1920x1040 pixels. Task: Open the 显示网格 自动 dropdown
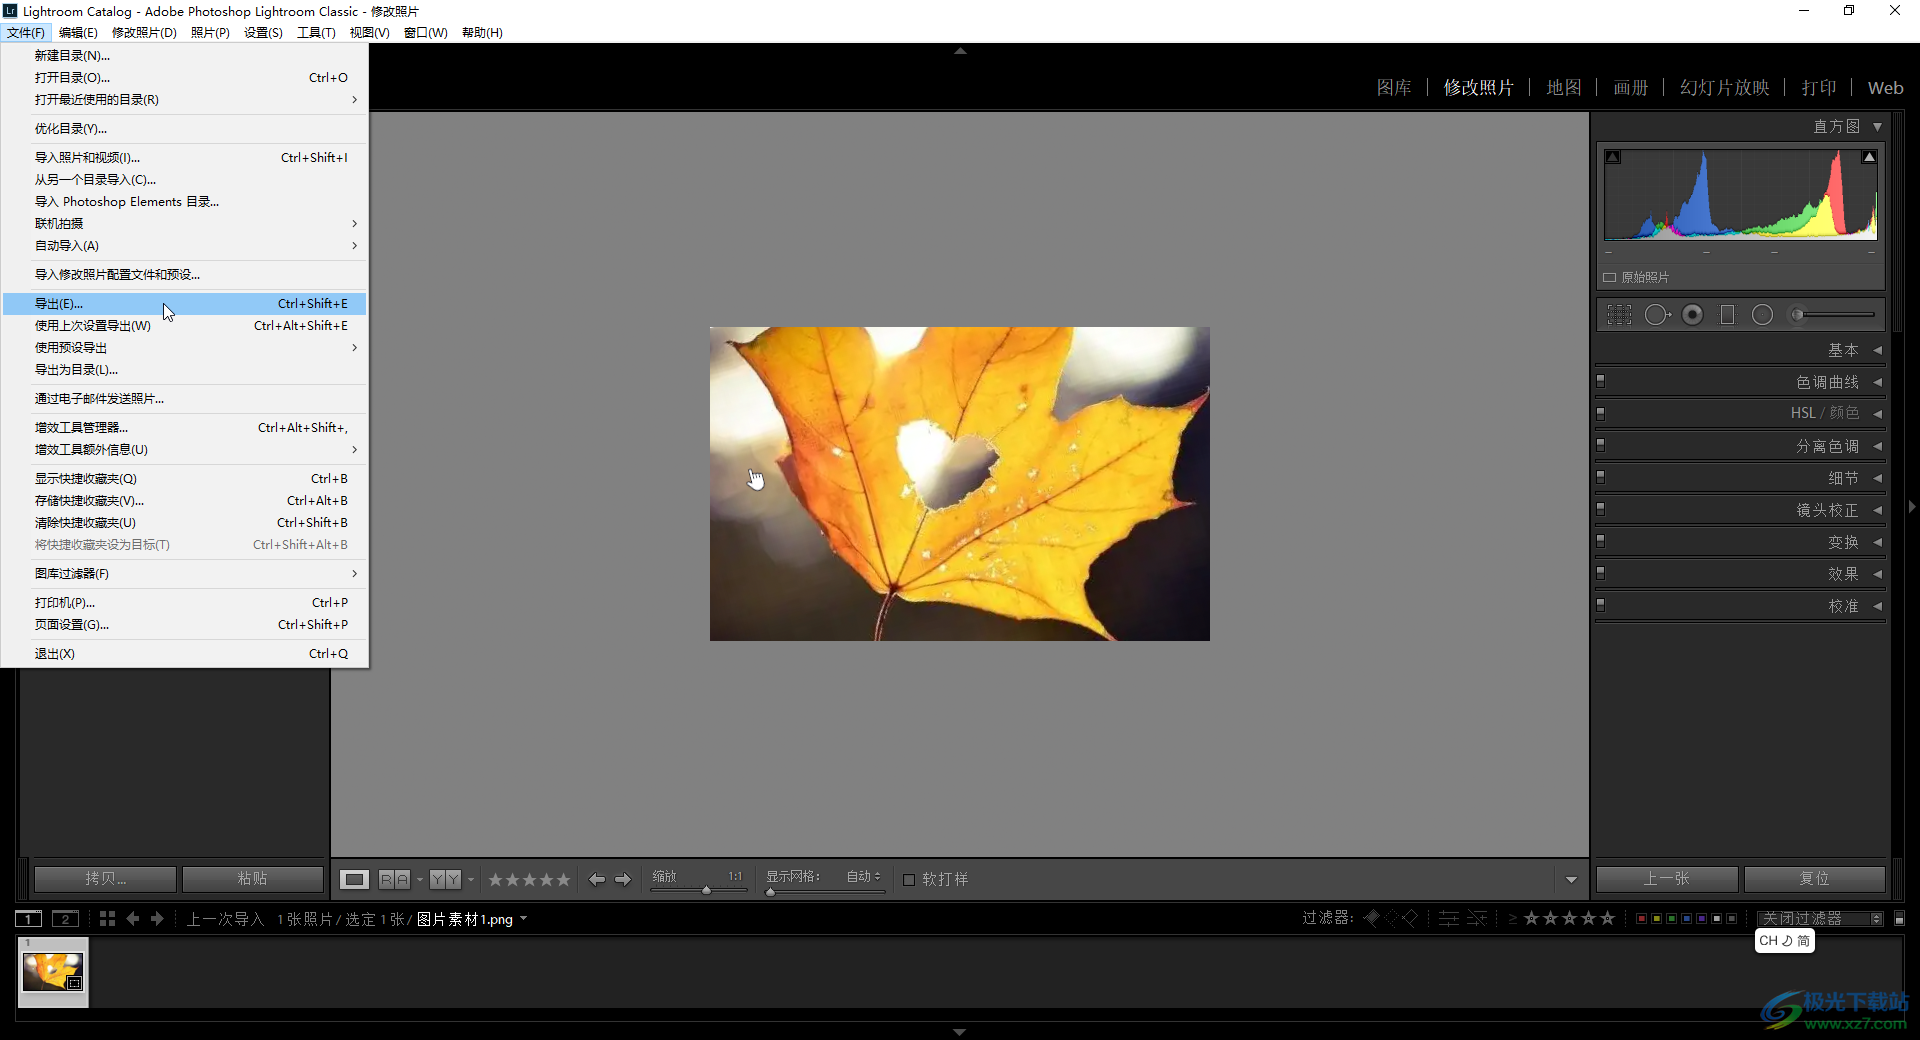coord(864,876)
